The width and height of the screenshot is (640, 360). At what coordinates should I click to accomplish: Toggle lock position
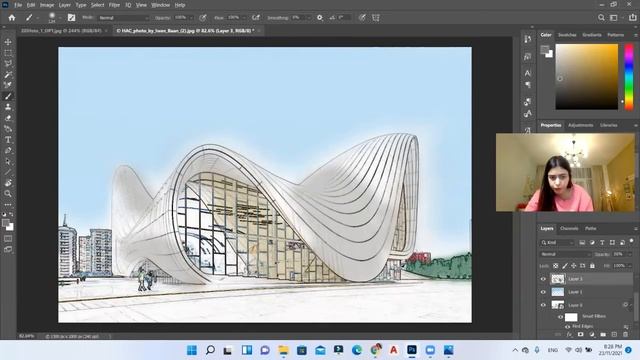click(573, 266)
